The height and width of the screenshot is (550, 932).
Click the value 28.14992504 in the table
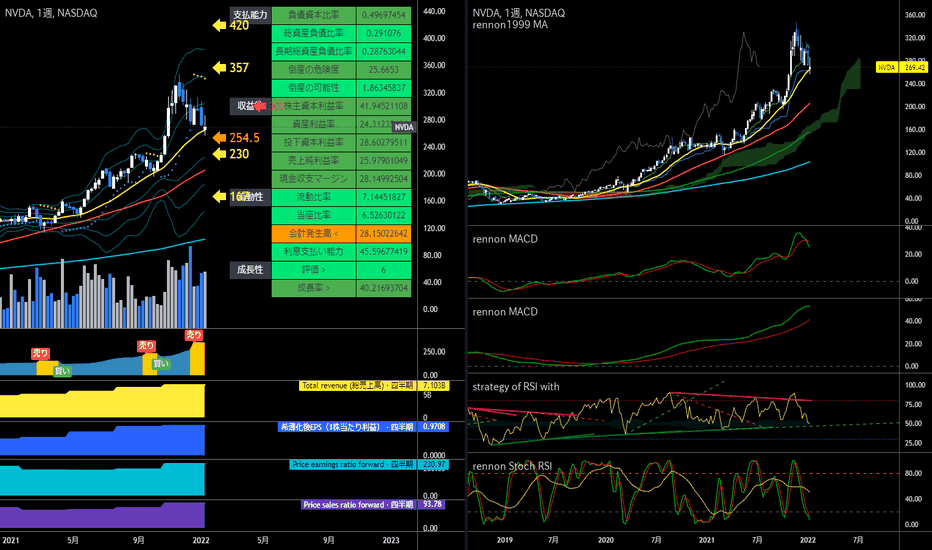point(383,178)
